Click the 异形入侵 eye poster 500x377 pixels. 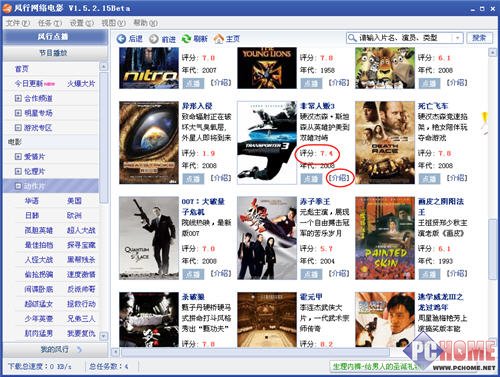pyautogui.click(x=149, y=143)
